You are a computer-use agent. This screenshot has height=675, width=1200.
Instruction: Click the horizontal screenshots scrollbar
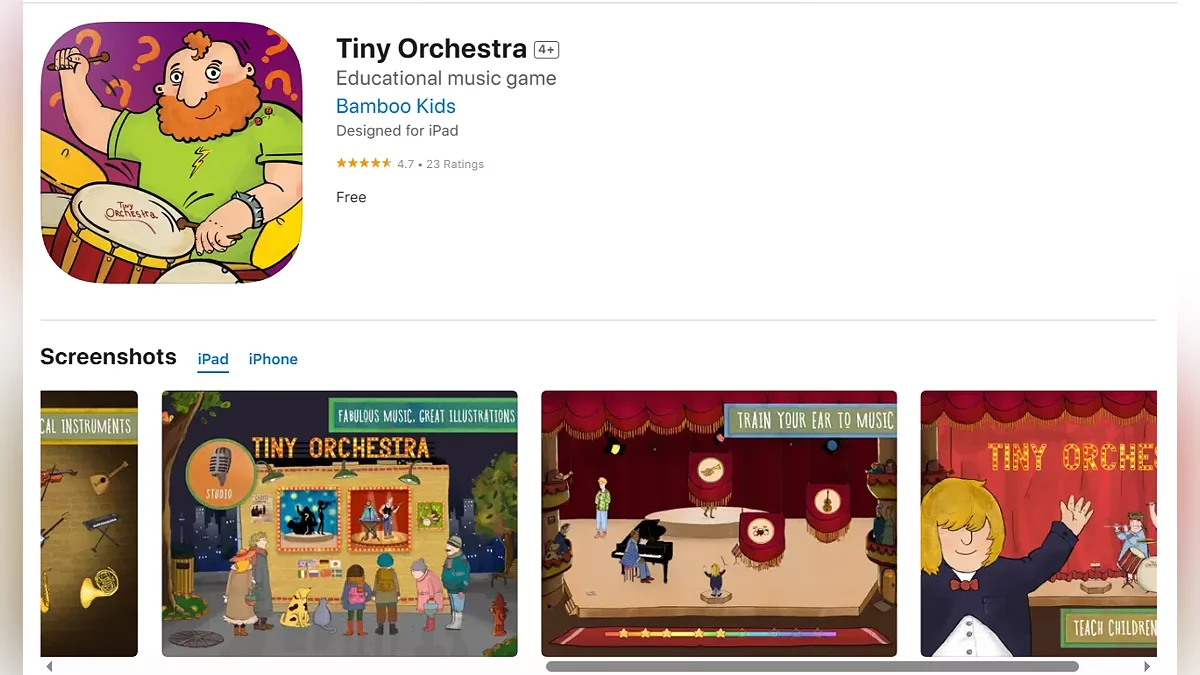pyautogui.click(x=812, y=666)
